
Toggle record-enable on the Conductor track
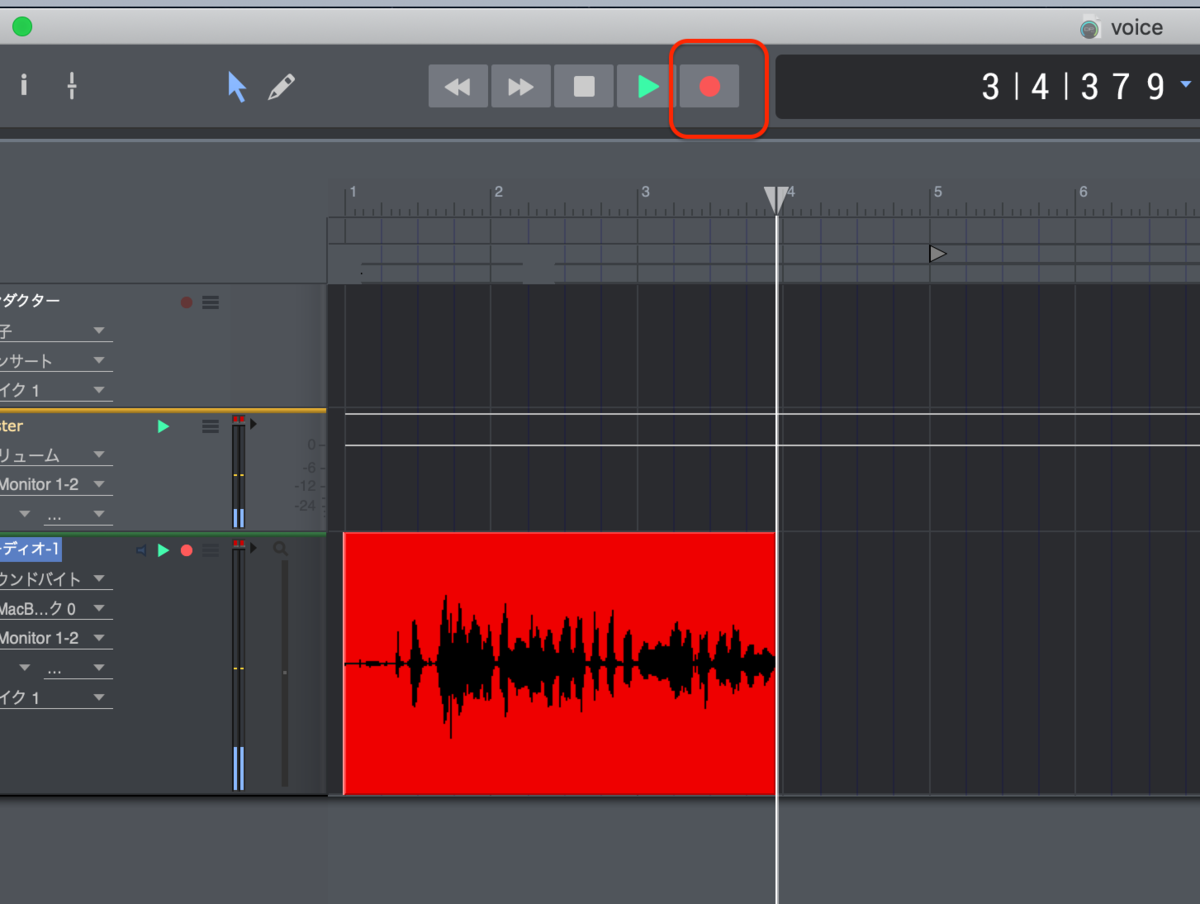186,302
